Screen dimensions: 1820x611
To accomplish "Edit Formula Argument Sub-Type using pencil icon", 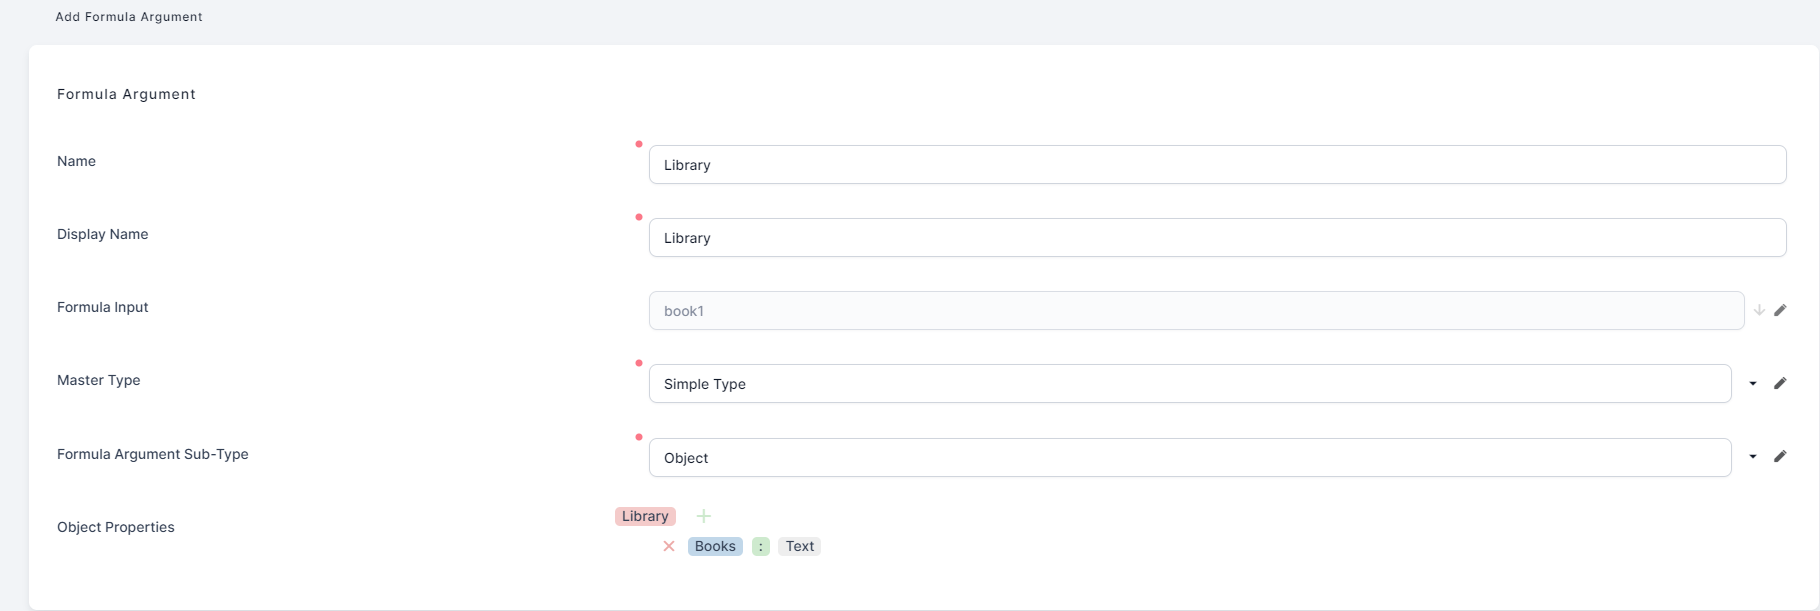I will (x=1780, y=456).
